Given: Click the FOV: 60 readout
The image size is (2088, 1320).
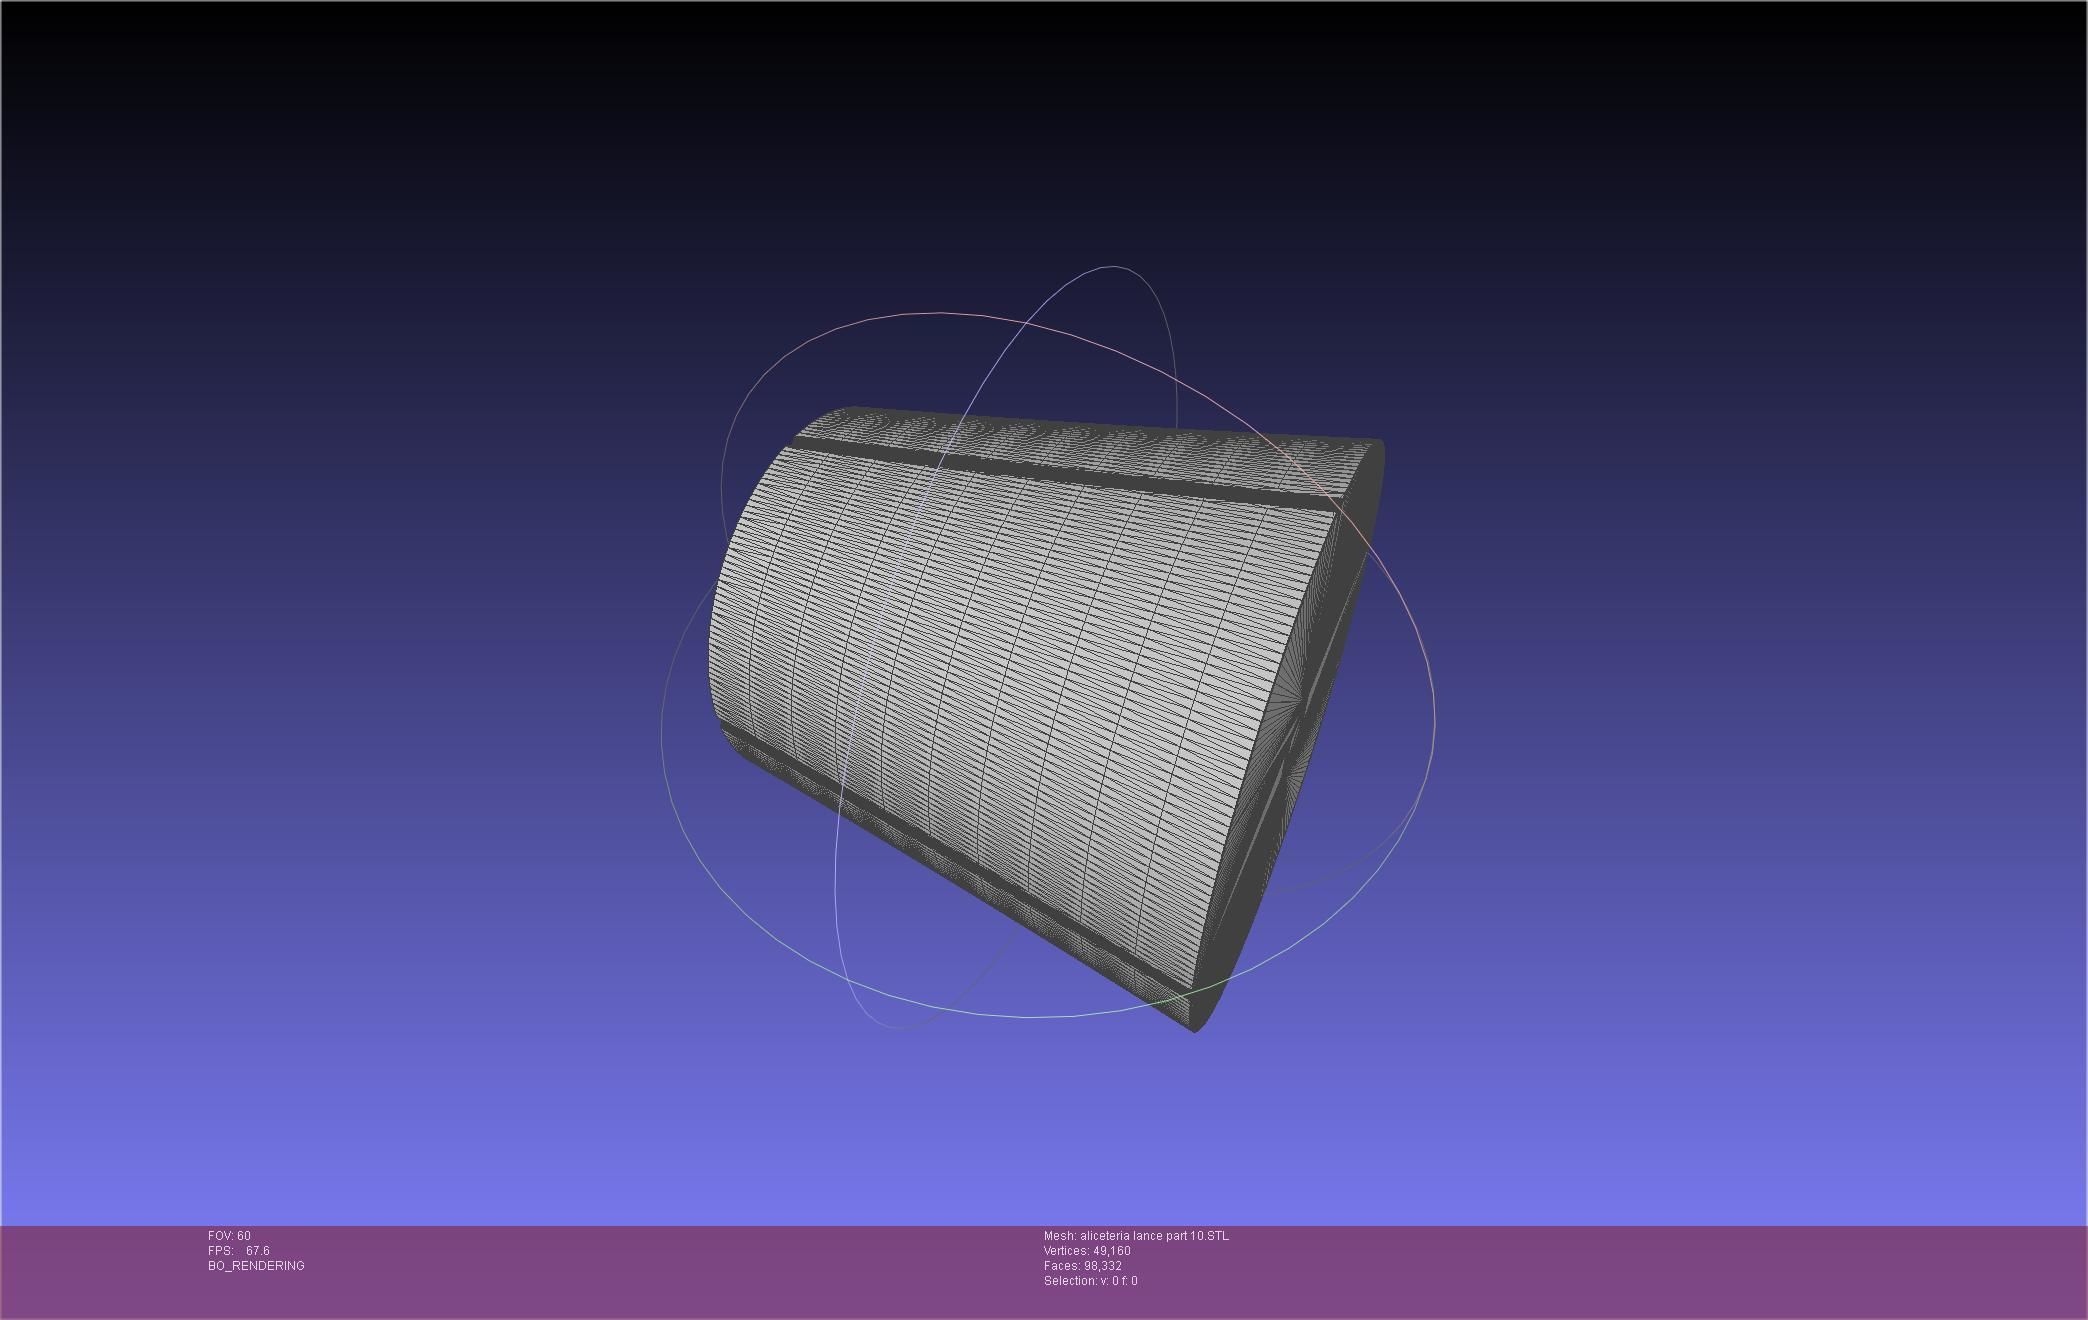Looking at the screenshot, I should pos(229,1236).
